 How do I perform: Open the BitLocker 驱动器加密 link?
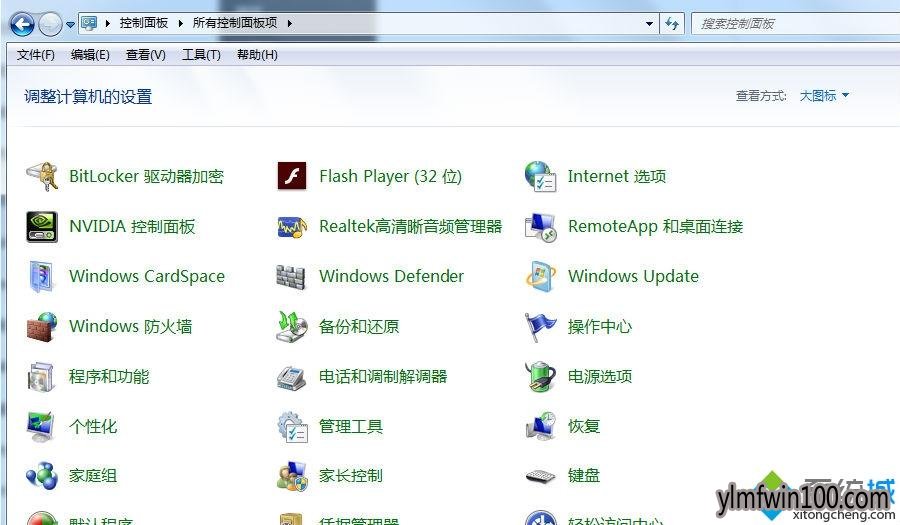146,176
